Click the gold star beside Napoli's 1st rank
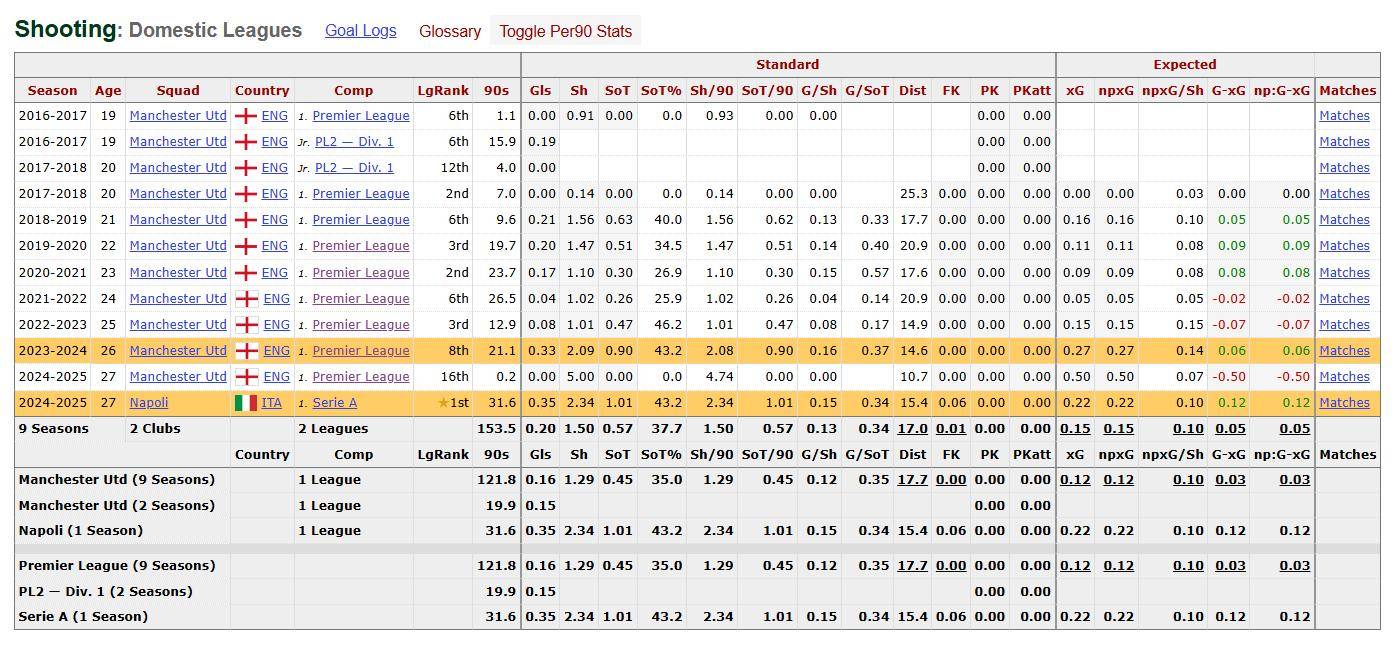This screenshot has height=645, width=1396. tap(443, 402)
